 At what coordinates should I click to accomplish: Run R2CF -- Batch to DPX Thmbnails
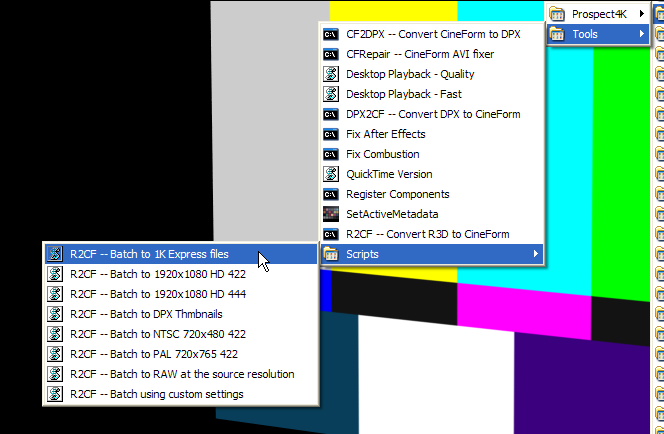[x=181, y=314]
